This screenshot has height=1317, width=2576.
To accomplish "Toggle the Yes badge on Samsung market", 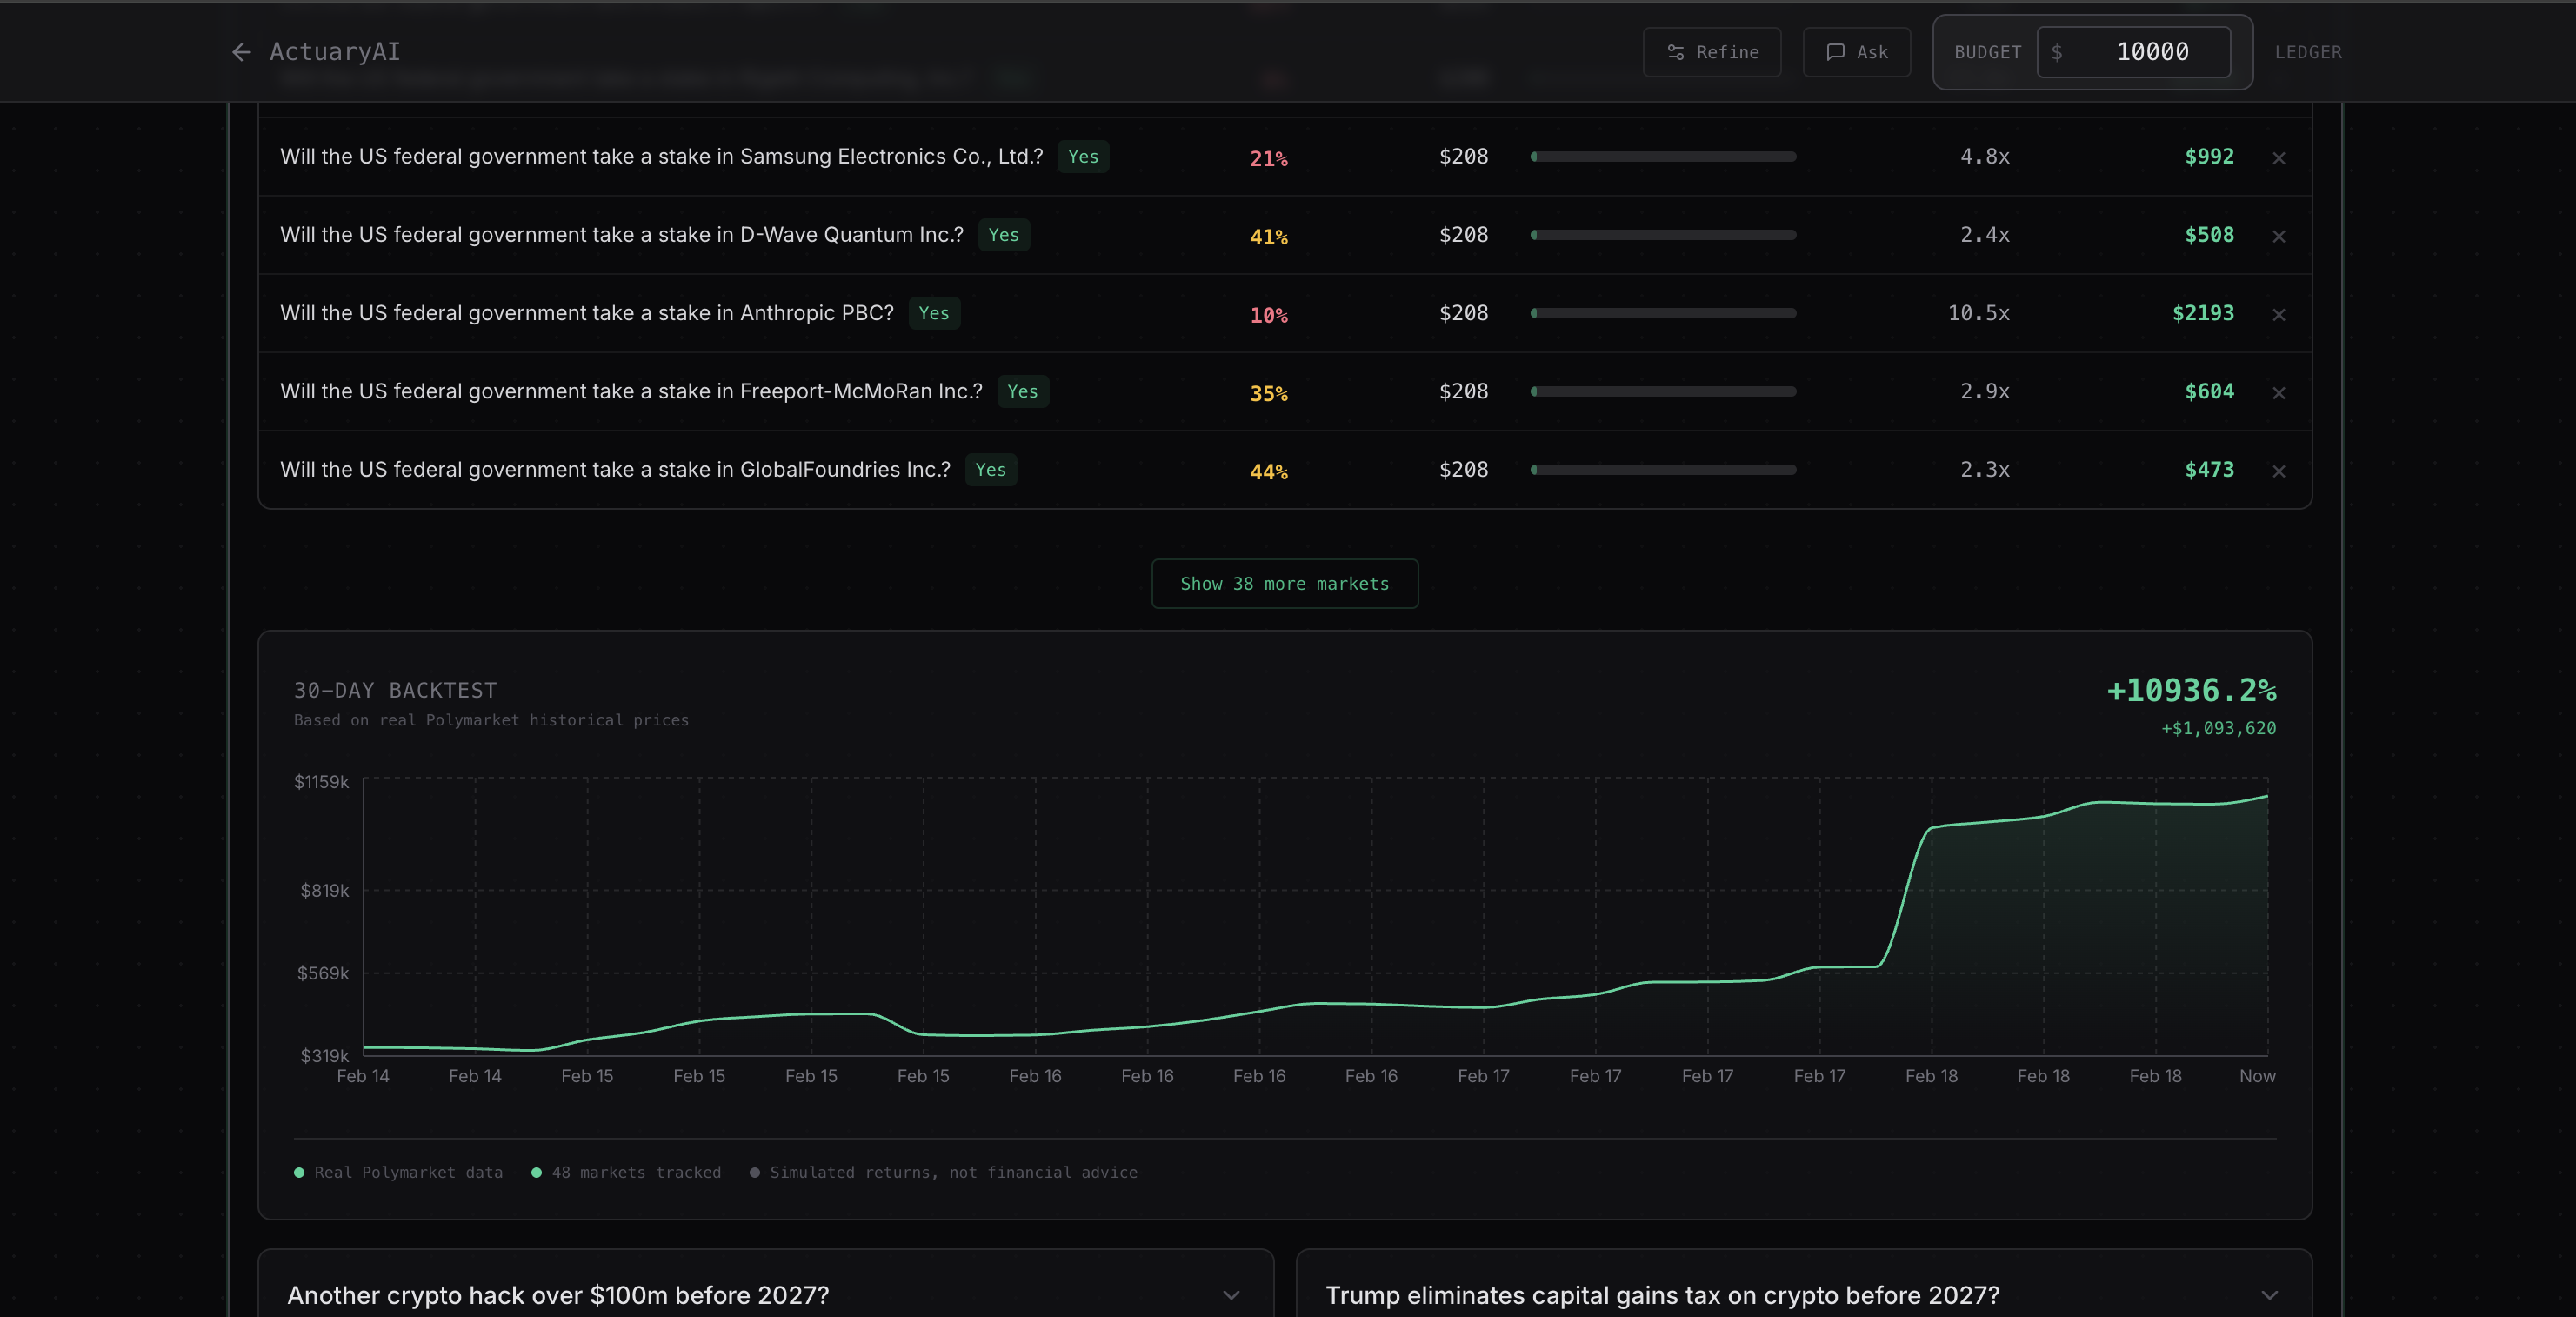I will tap(1082, 157).
